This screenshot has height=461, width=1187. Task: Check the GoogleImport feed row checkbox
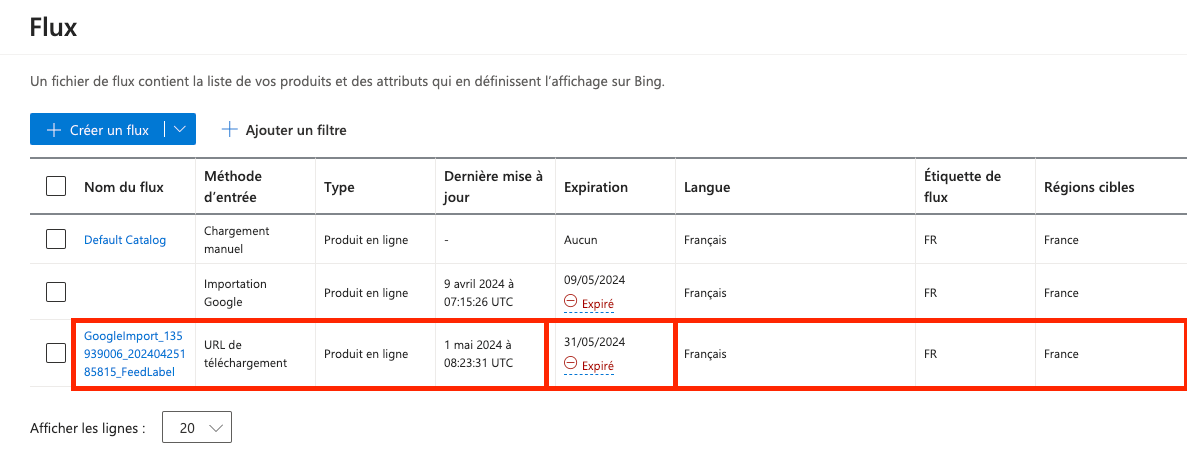[x=56, y=353]
